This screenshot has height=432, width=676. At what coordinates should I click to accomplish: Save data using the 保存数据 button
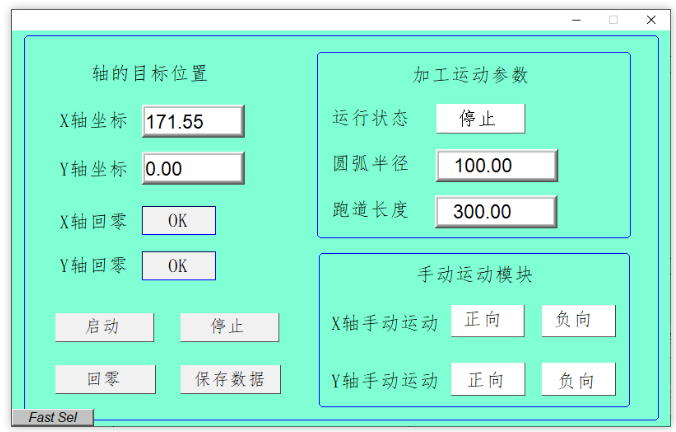click(x=230, y=379)
